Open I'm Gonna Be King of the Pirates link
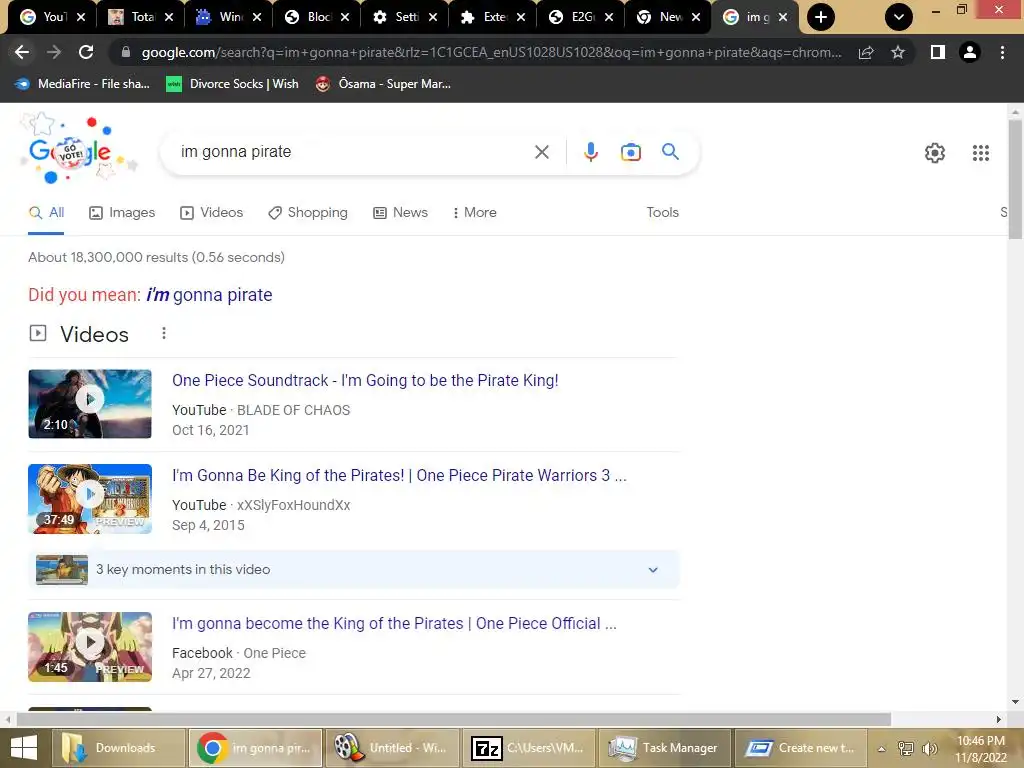 pos(399,475)
